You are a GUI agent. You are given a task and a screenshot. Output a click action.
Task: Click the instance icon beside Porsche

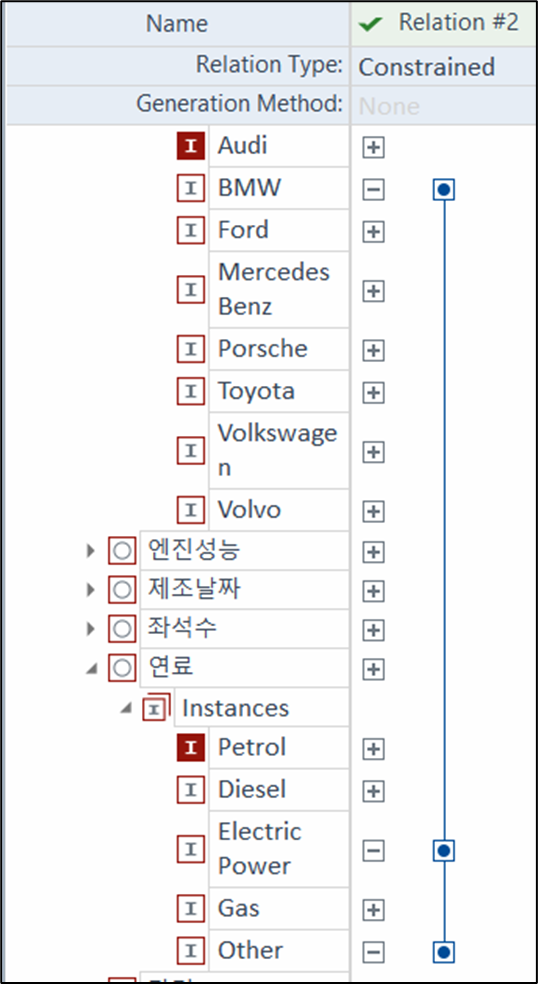click(x=191, y=349)
